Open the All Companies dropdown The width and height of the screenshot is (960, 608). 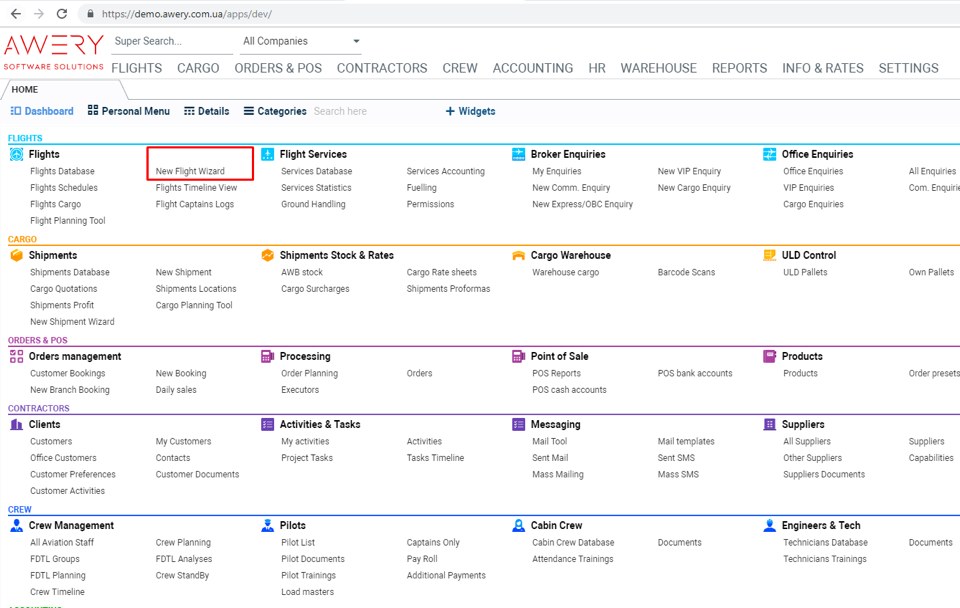pyautogui.click(x=301, y=41)
